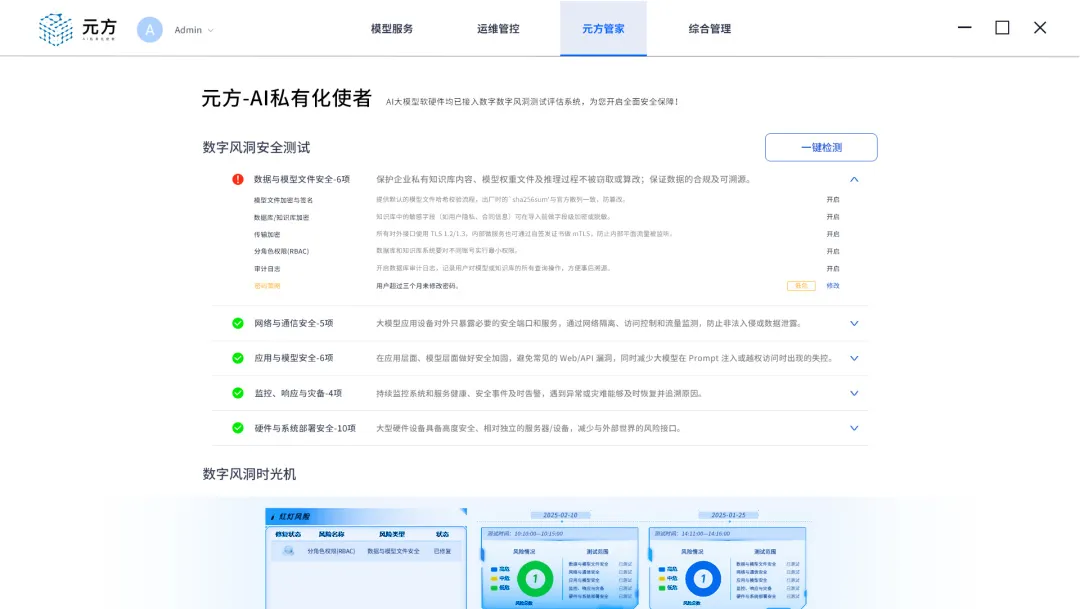Open the 2025-02-10 test result card
Image resolution: width=1080 pixels, height=609 pixels.
559,568
